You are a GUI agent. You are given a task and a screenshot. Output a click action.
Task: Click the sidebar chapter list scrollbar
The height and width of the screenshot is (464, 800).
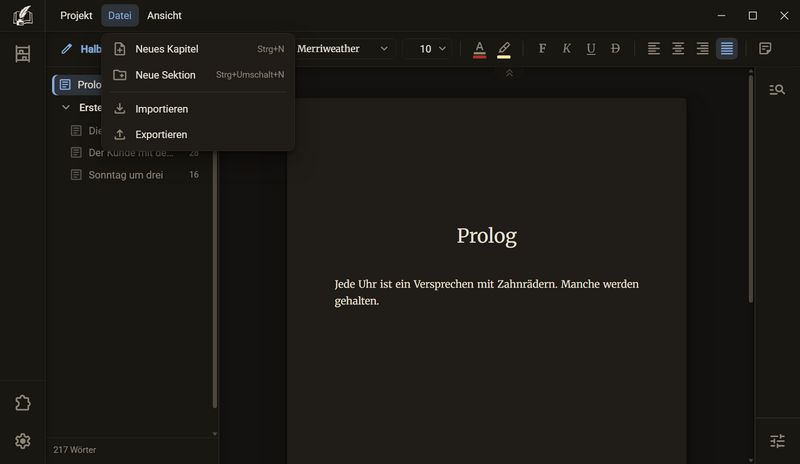[x=215, y=278]
